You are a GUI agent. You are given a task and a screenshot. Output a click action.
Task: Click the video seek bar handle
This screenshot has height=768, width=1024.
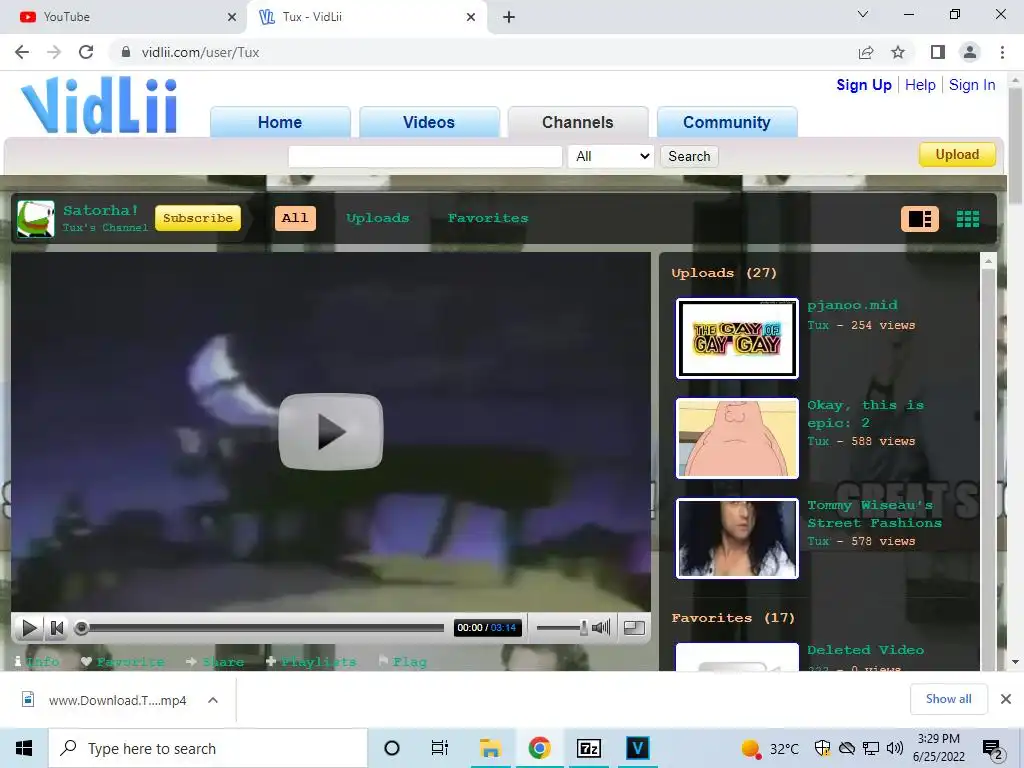coord(81,628)
